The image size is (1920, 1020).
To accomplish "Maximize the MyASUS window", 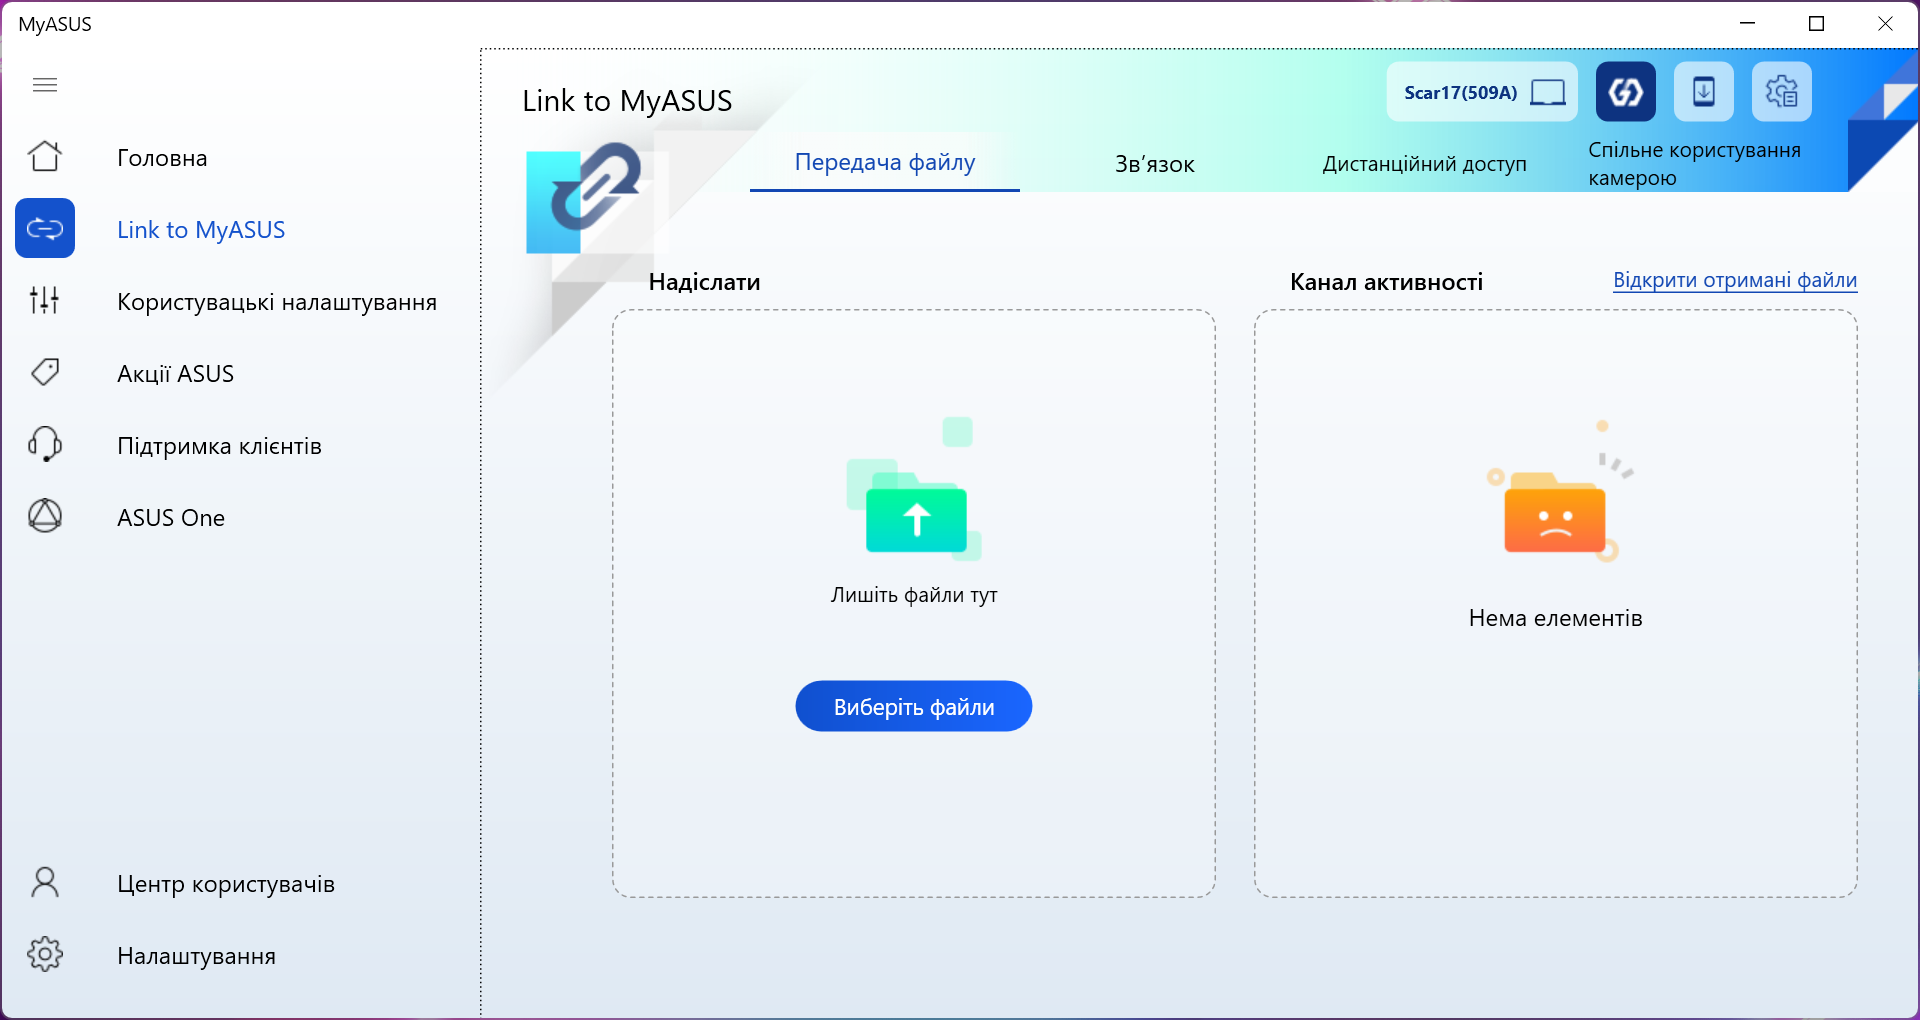I will (x=1817, y=24).
